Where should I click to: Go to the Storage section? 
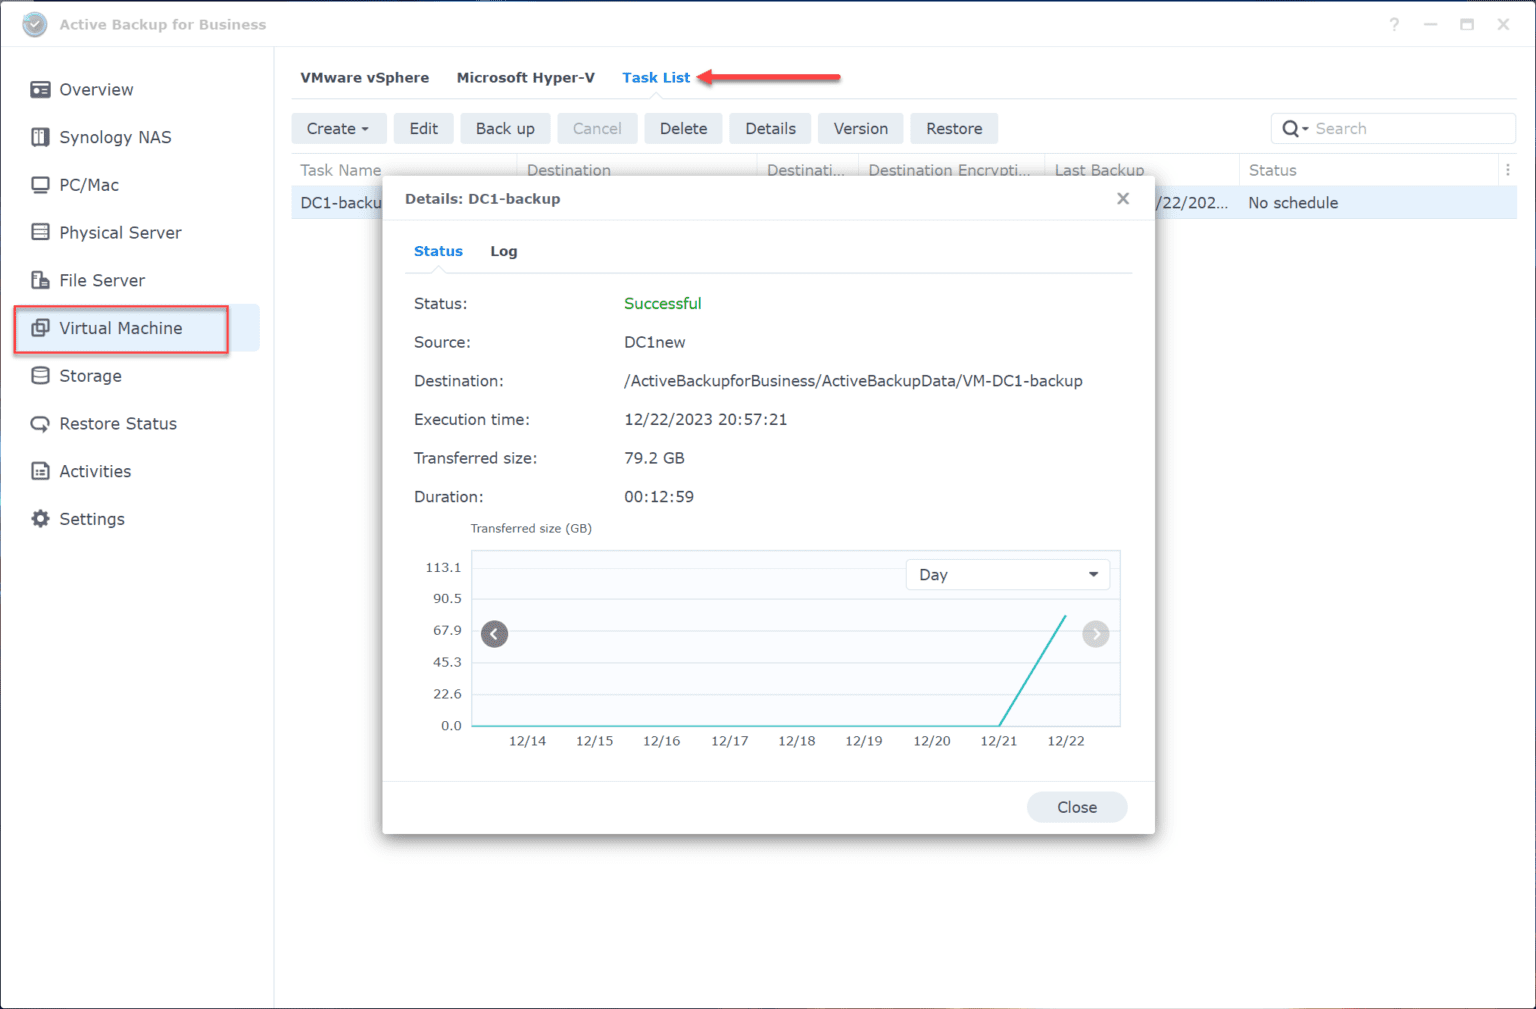(90, 375)
